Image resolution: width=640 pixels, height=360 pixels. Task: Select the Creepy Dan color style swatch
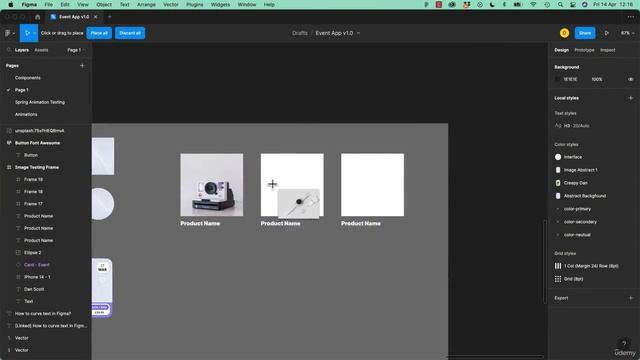click(558, 183)
